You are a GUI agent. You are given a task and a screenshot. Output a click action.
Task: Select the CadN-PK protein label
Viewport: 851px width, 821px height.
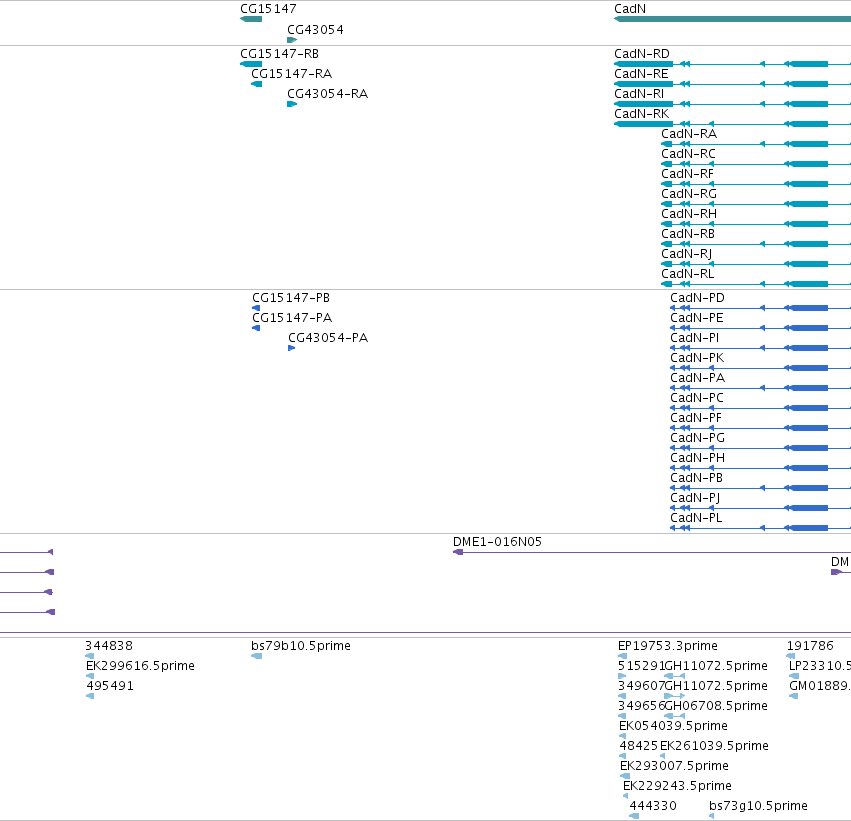coord(697,358)
